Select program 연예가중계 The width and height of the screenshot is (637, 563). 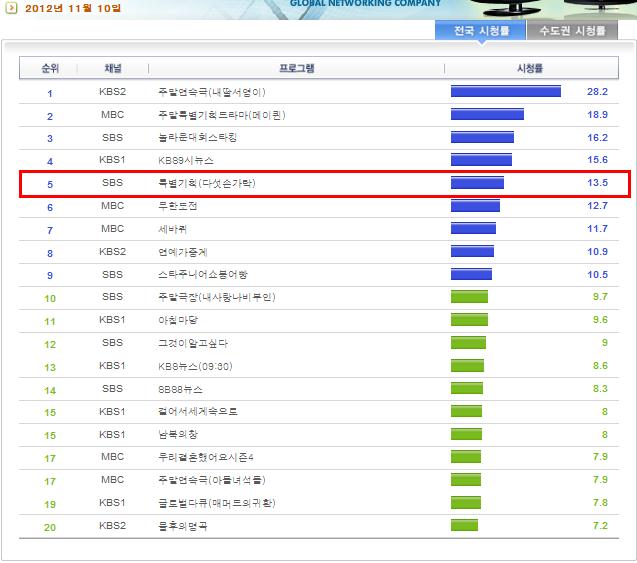[182, 252]
